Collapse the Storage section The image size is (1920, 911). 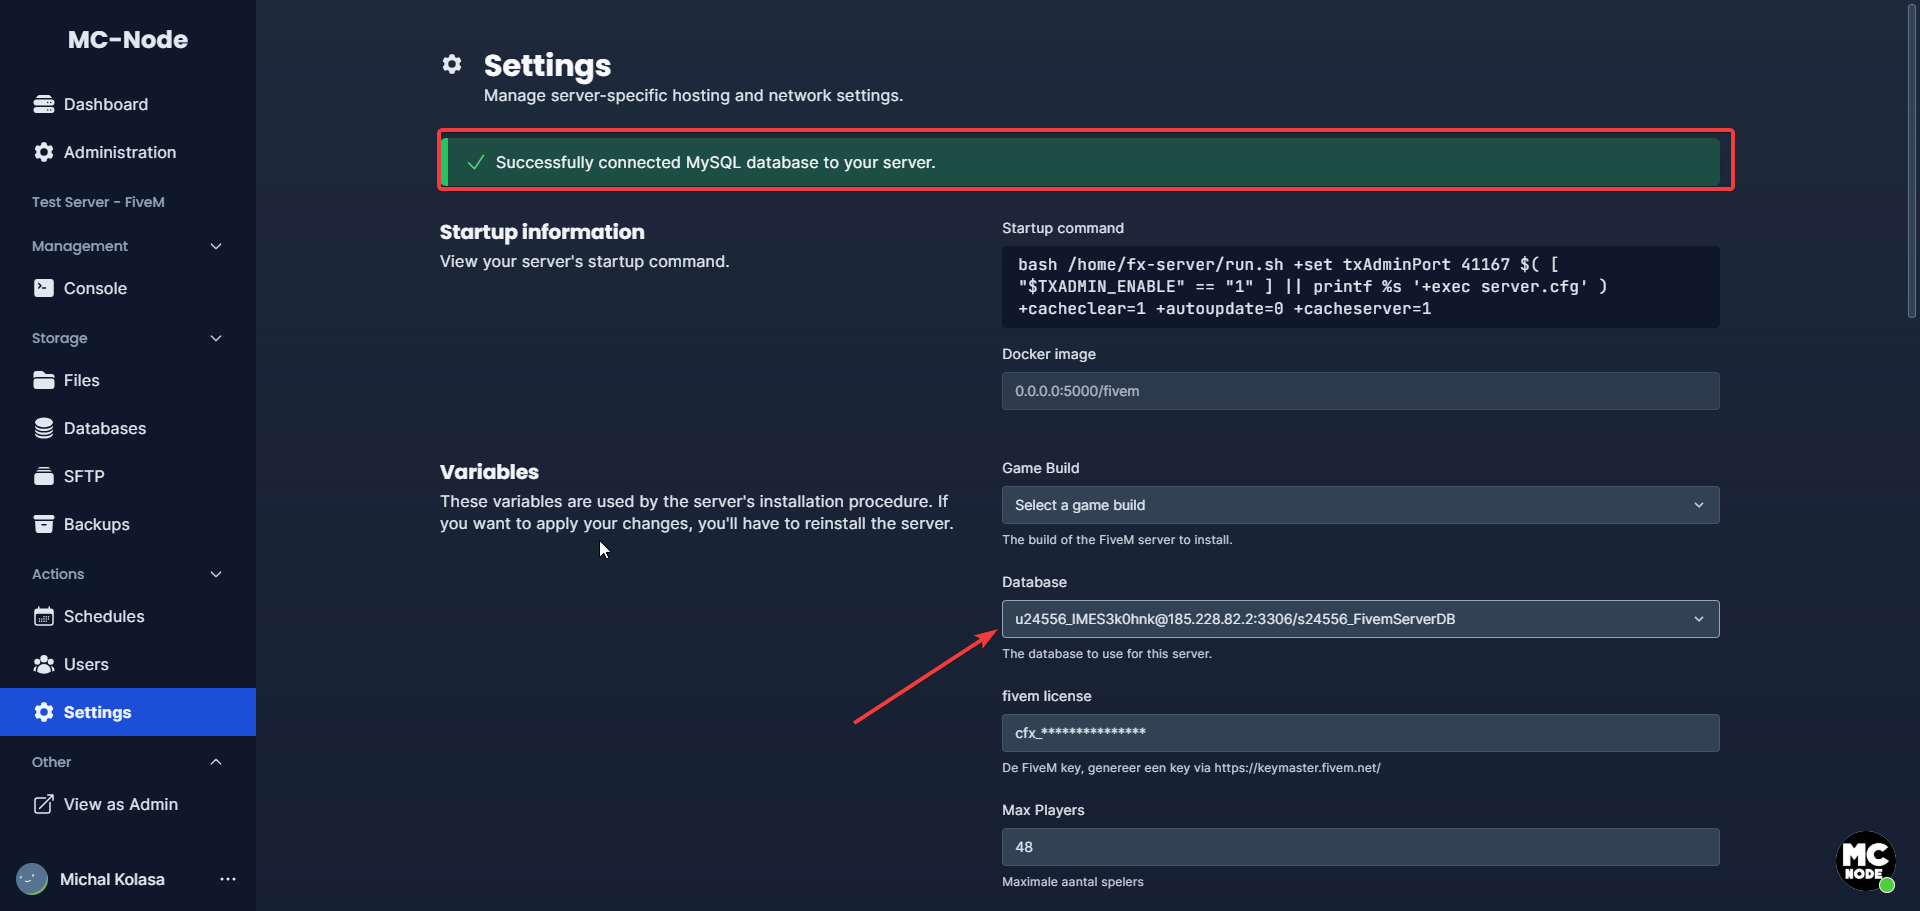(216, 338)
